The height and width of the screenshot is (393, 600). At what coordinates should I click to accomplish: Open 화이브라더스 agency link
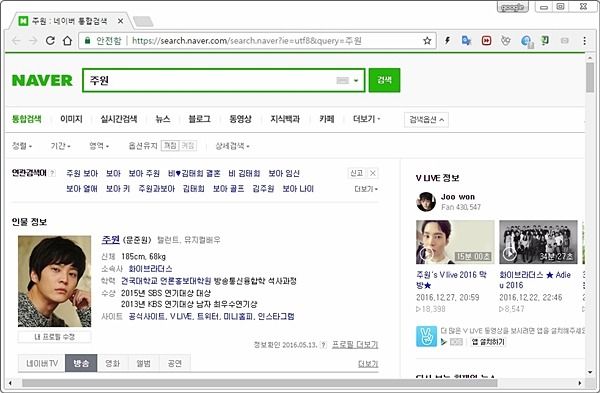point(150,269)
